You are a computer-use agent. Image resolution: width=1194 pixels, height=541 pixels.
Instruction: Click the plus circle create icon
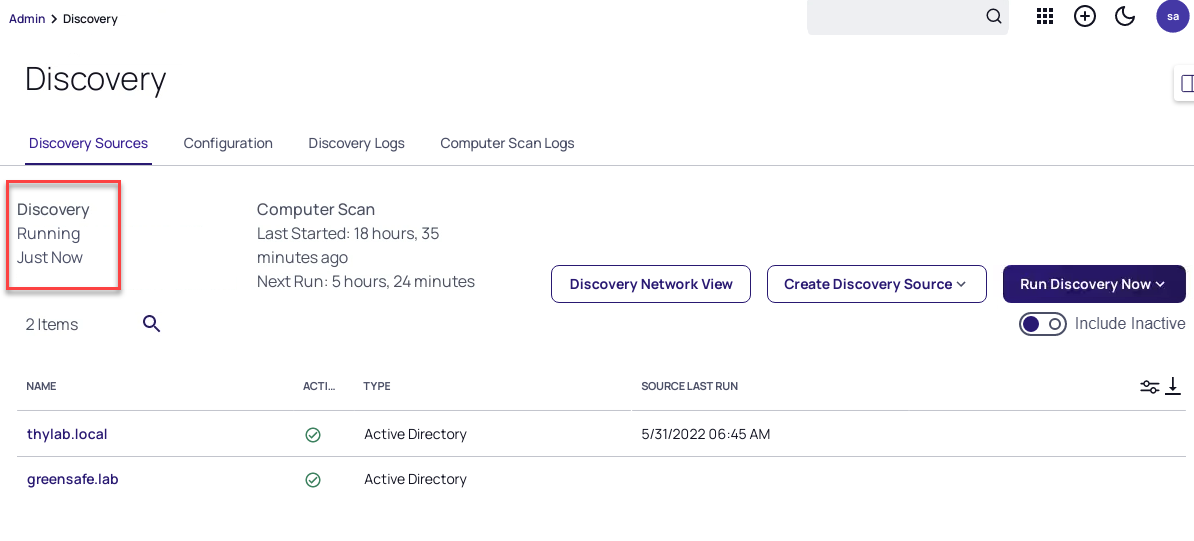pyautogui.click(x=1085, y=16)
